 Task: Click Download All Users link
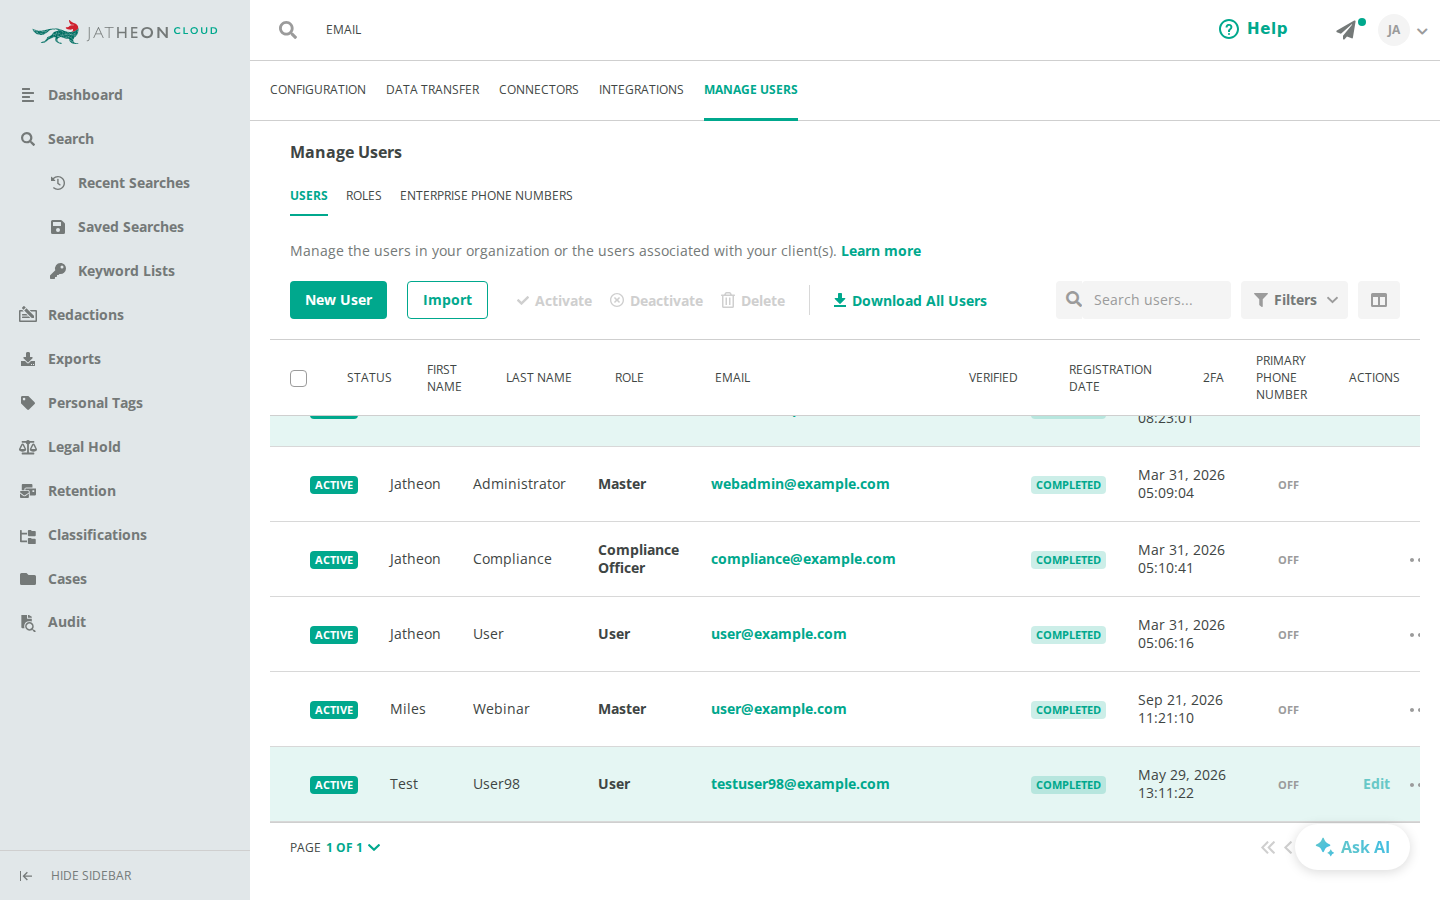[x=910, y=301]
